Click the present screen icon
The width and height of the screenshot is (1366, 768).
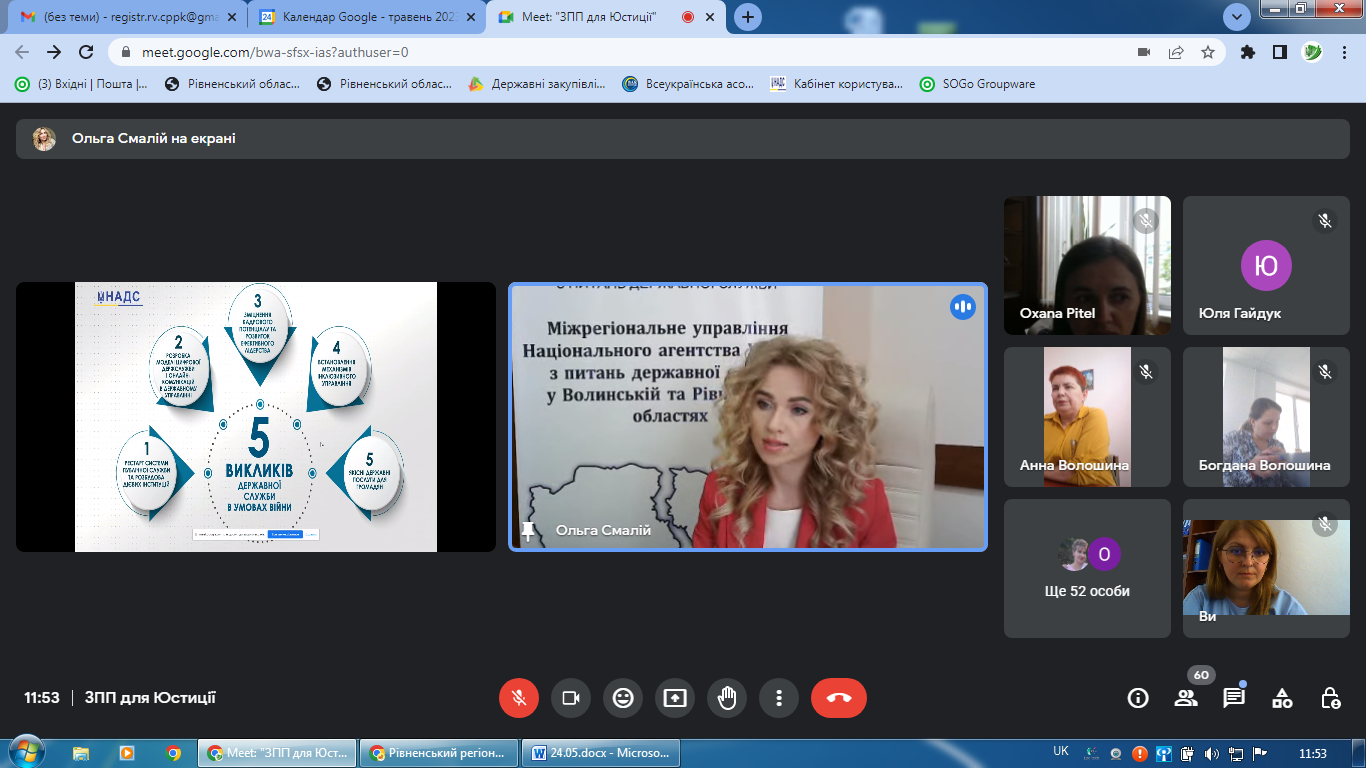pyautogui.click(x=675, y=698)
